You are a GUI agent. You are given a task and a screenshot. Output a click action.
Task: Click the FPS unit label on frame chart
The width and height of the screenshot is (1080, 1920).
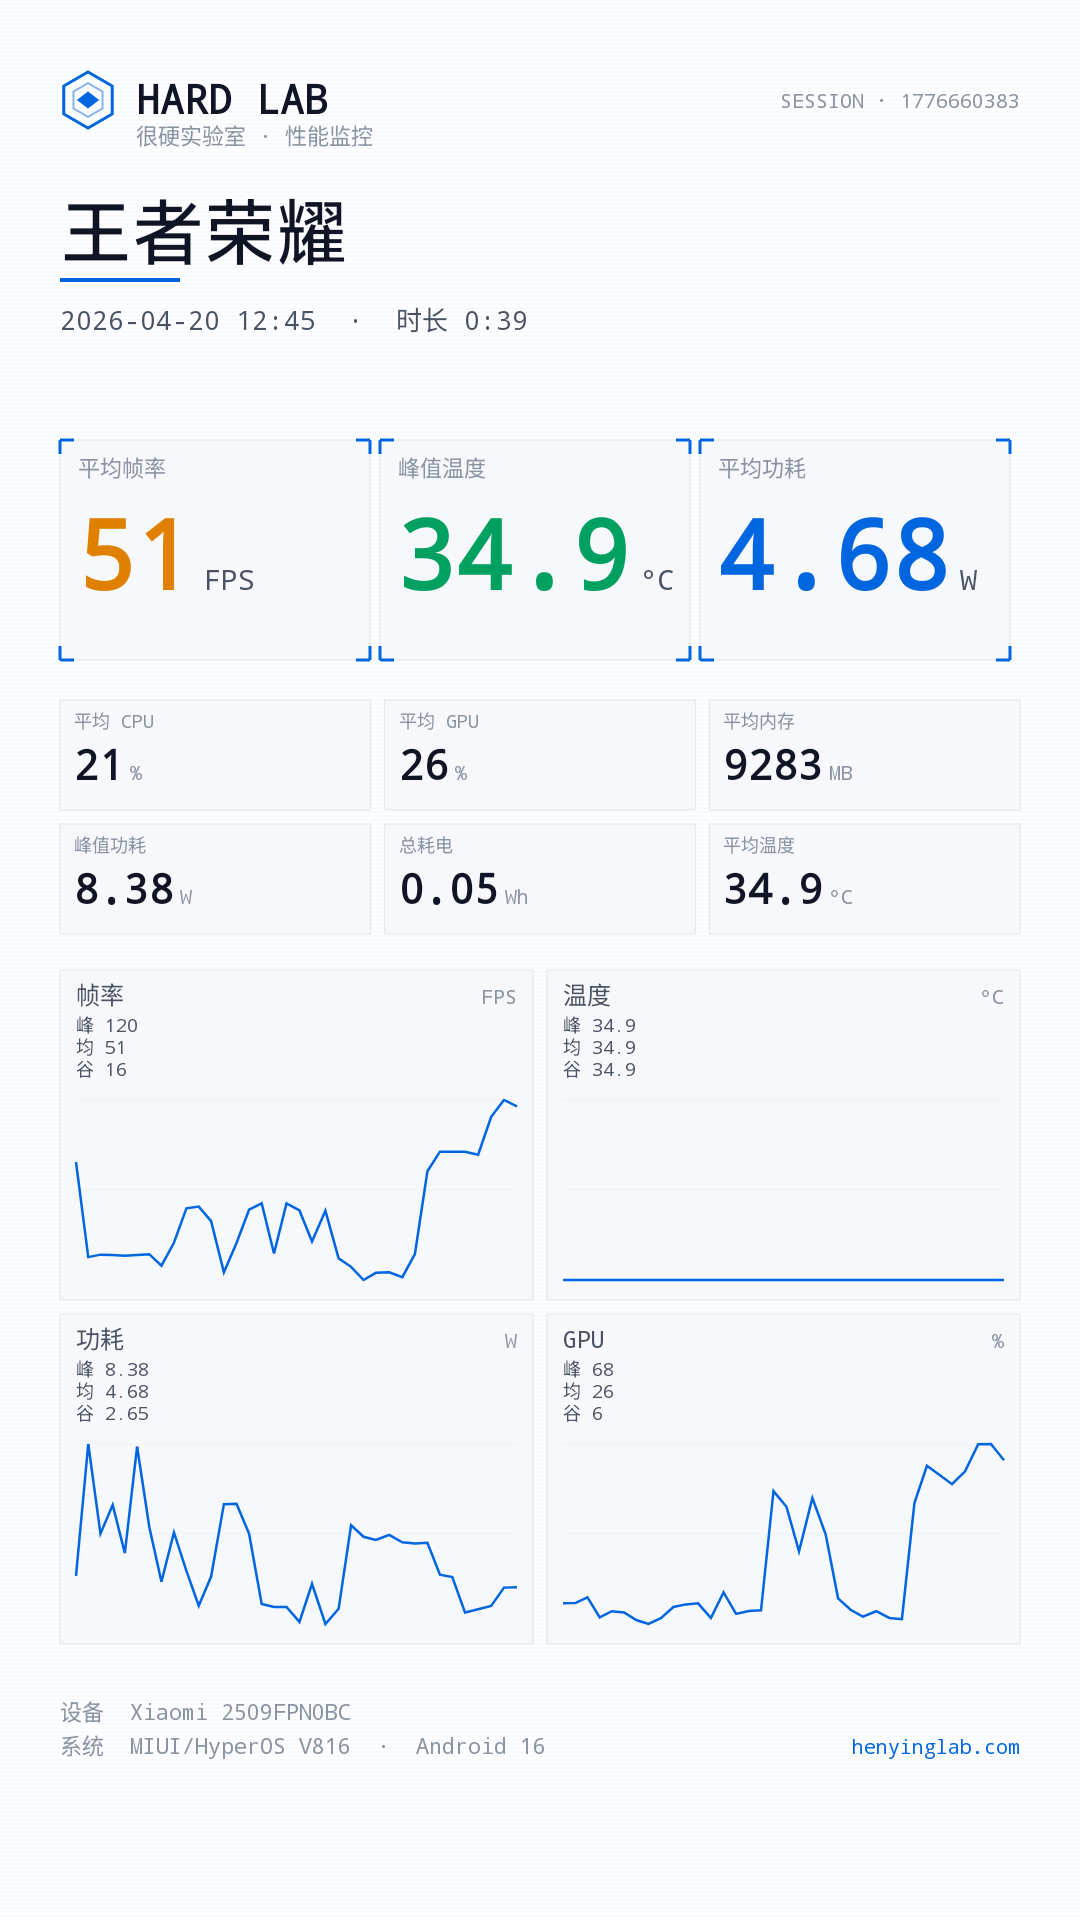point(499,997)
